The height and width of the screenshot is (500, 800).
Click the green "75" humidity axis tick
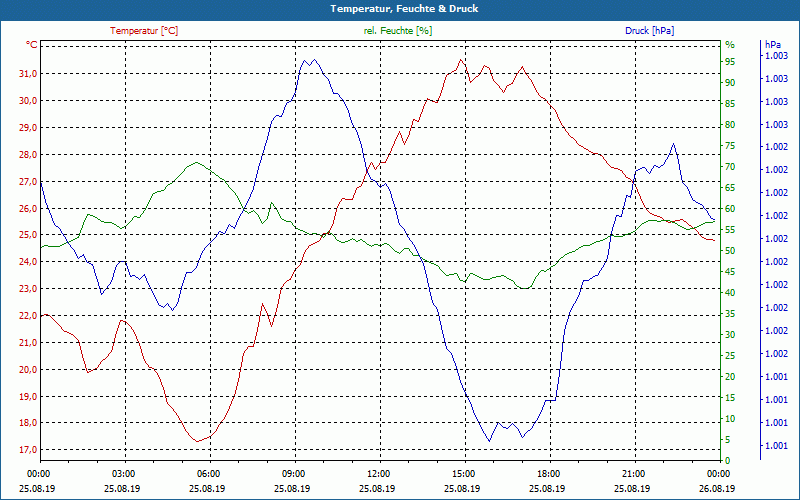[x=730, y=146]
